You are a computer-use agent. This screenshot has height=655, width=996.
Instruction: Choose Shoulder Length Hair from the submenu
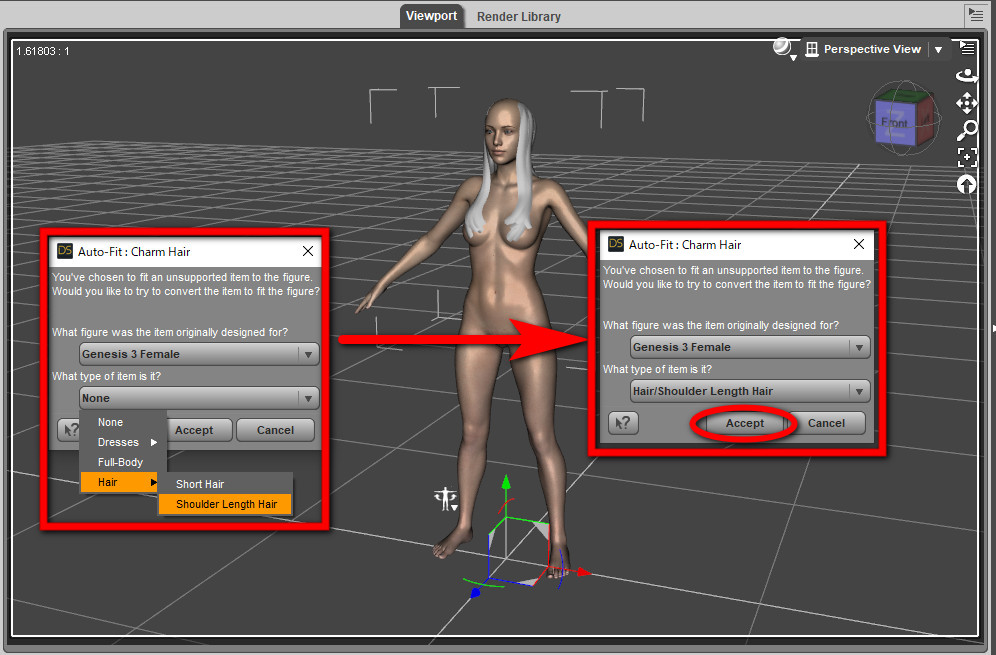click(226, 504)
